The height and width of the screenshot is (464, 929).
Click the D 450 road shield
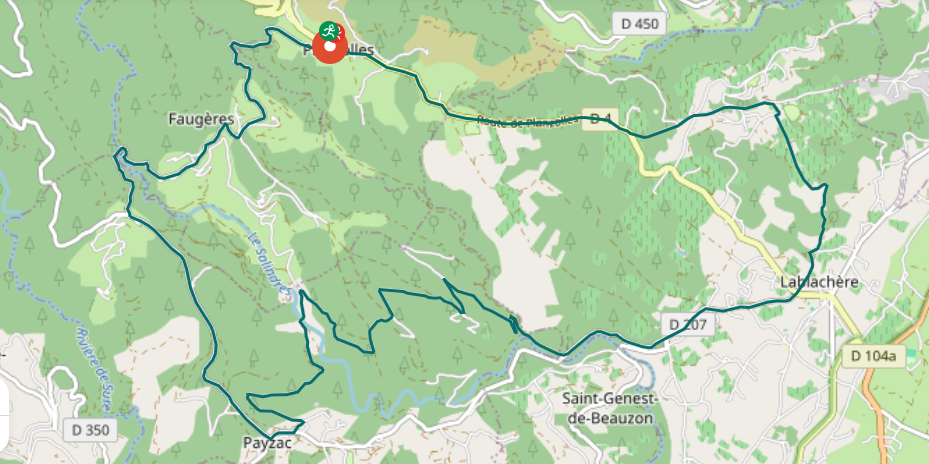(x=639, y=24)
